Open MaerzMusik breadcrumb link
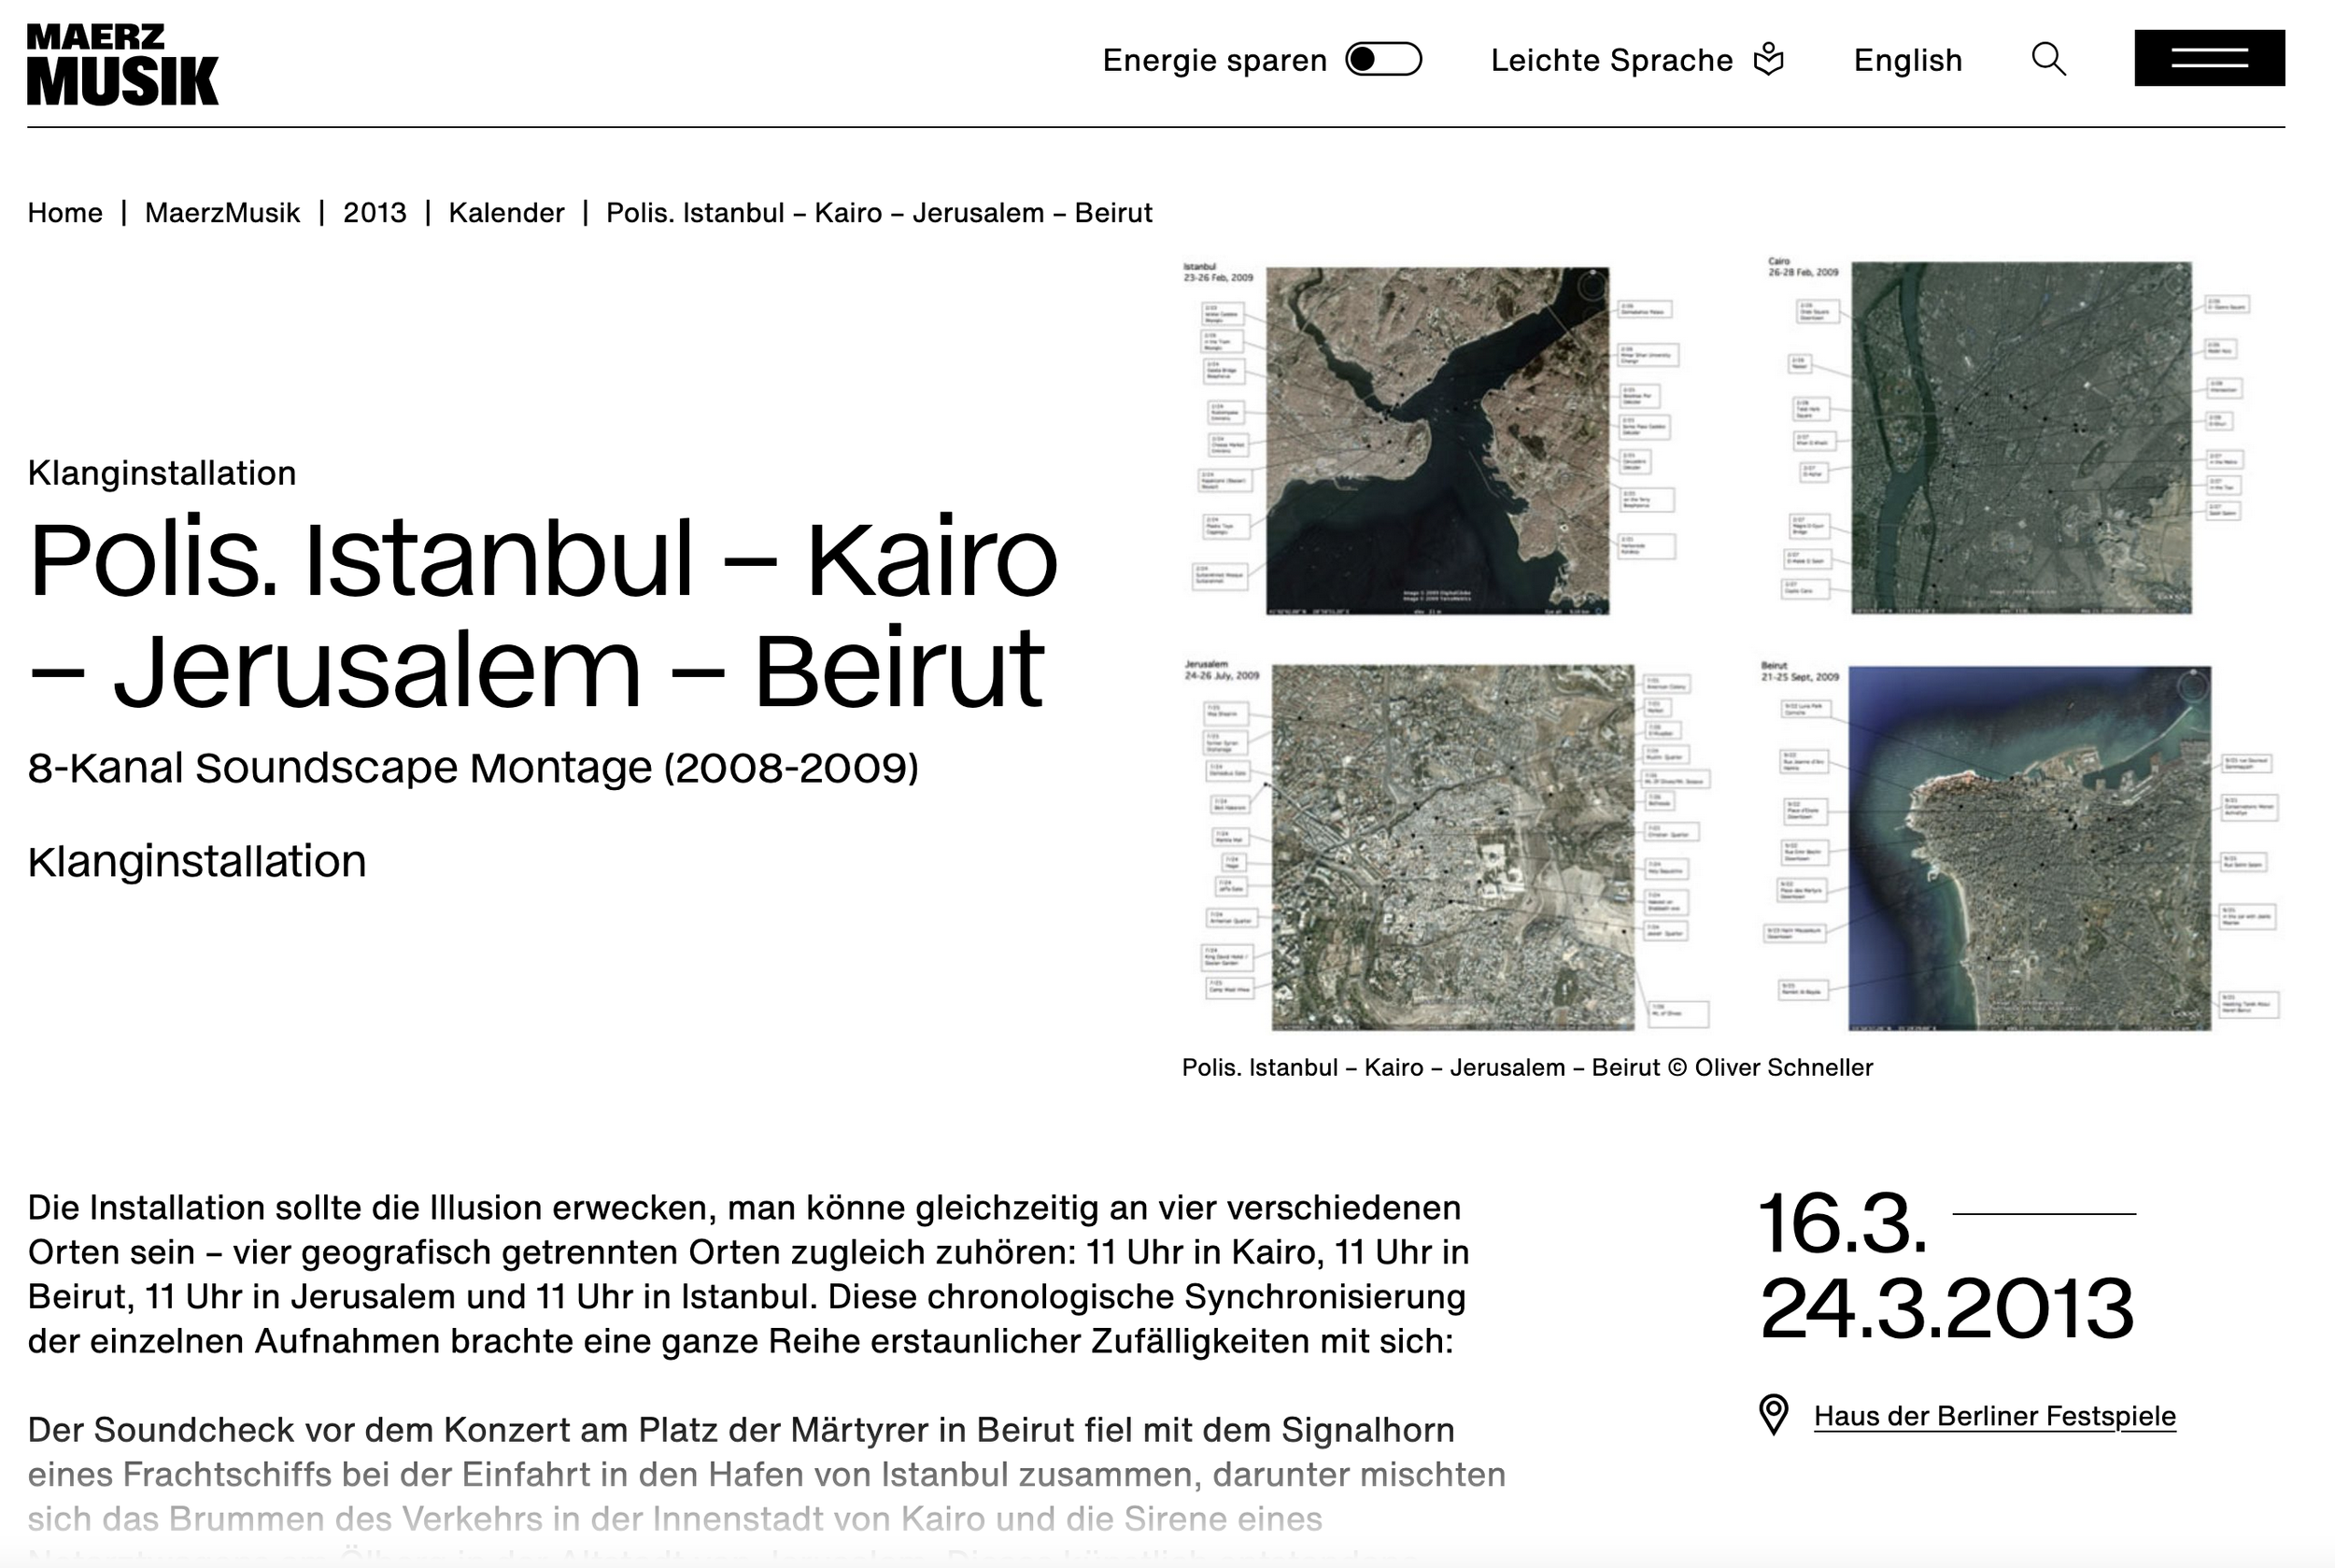2335x1568 pixels. tap(222, 213)
